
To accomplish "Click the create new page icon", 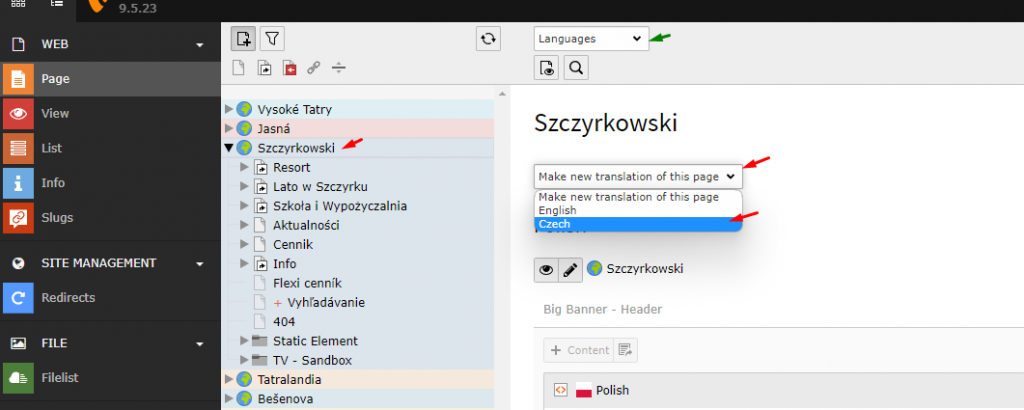I will [242, 39].
